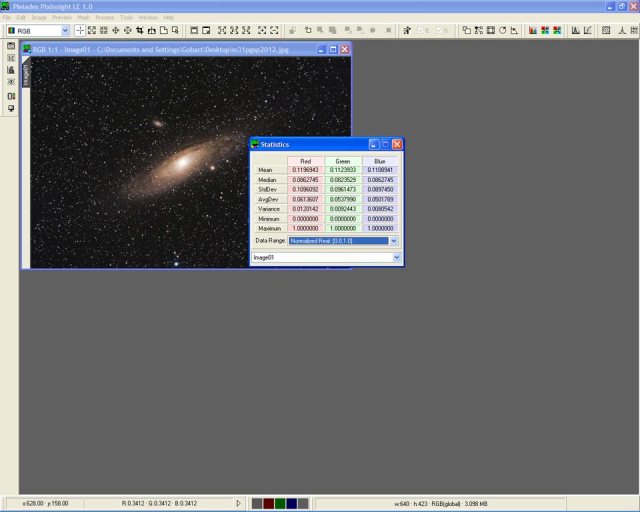Click the running figure icon in the toolbar
Screen dimensions: 640x512
(x=407, y=31)
